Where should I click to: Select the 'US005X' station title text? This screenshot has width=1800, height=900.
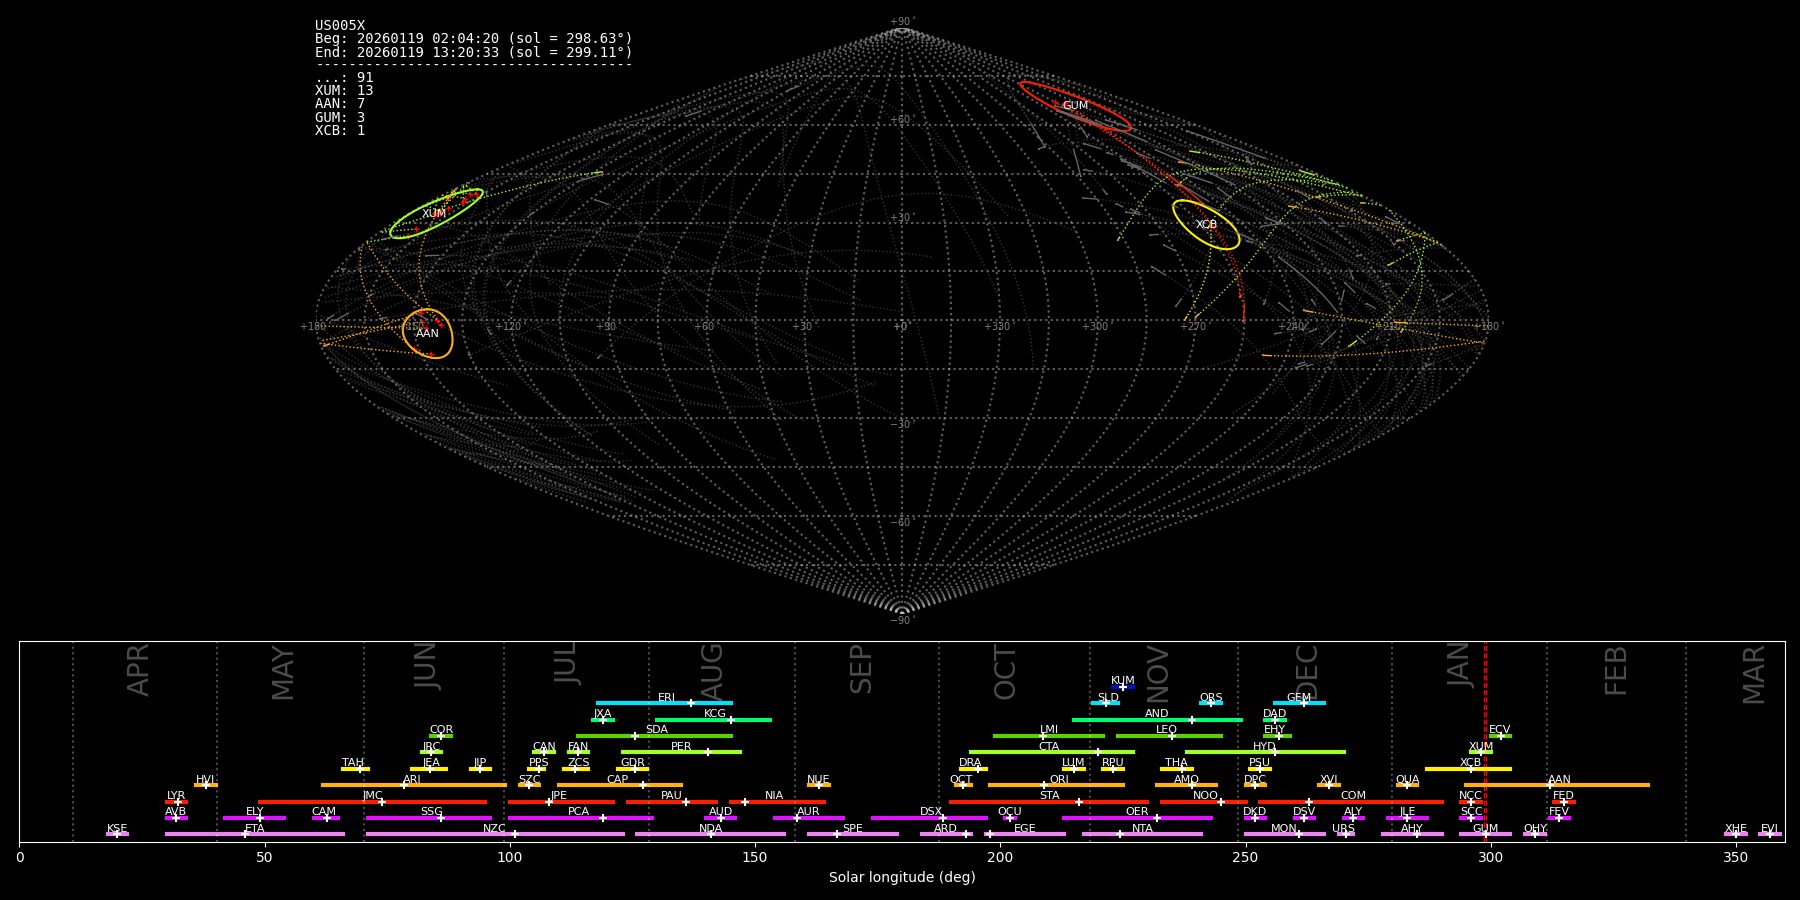point(340,26)
